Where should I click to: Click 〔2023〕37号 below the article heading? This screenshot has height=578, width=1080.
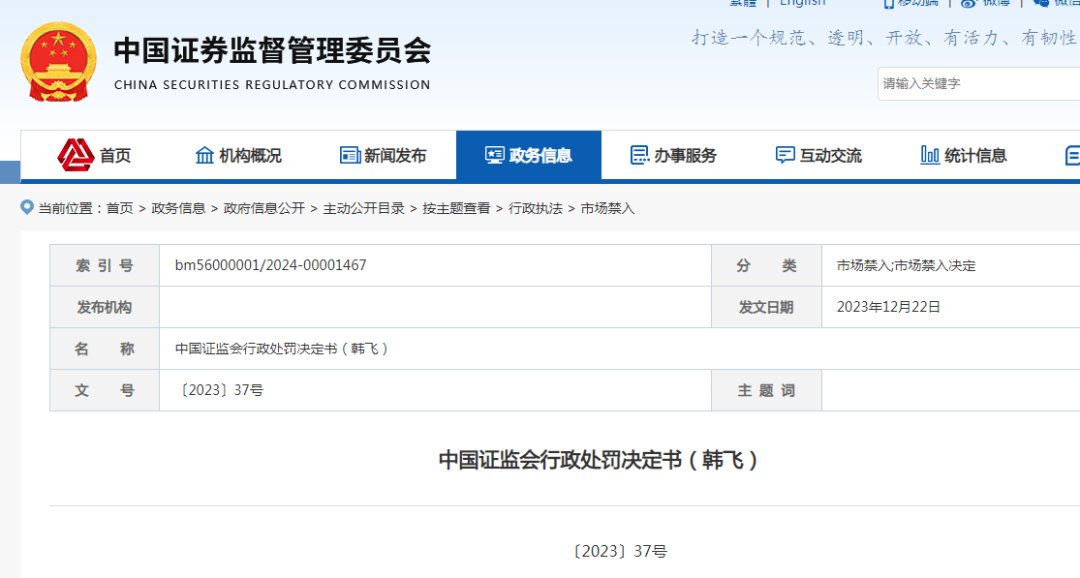[x=619, y=551]
